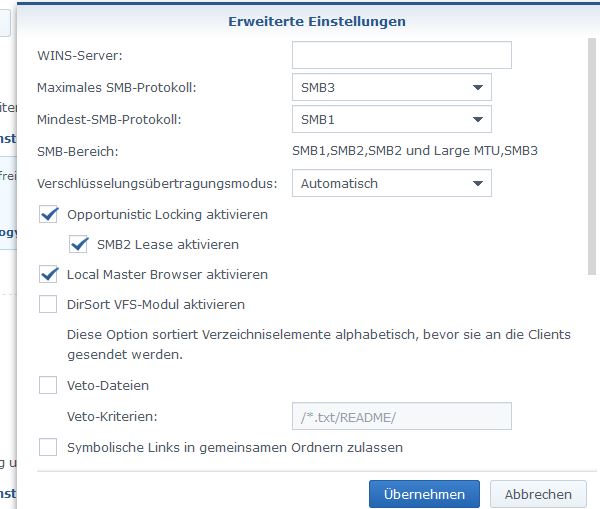This screenshot has height=509, width=600.
Task: Click the Übernehmen button
Action: tap(424, 494)
